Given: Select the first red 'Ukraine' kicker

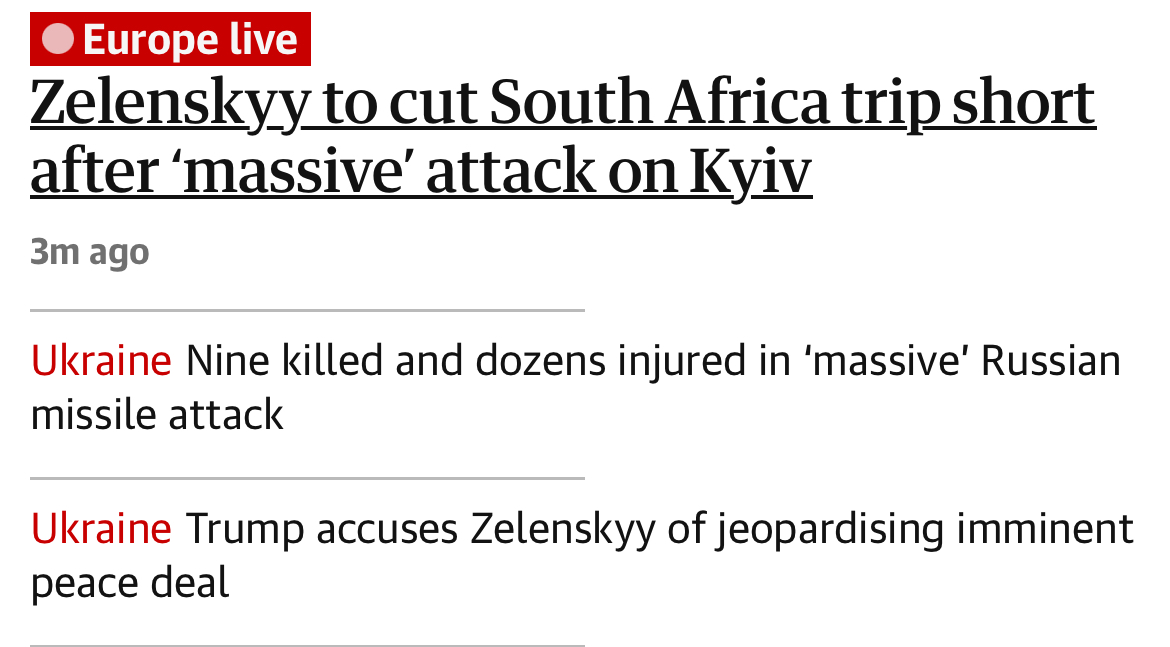Looking at the screenshot, I should pos(101,361).
